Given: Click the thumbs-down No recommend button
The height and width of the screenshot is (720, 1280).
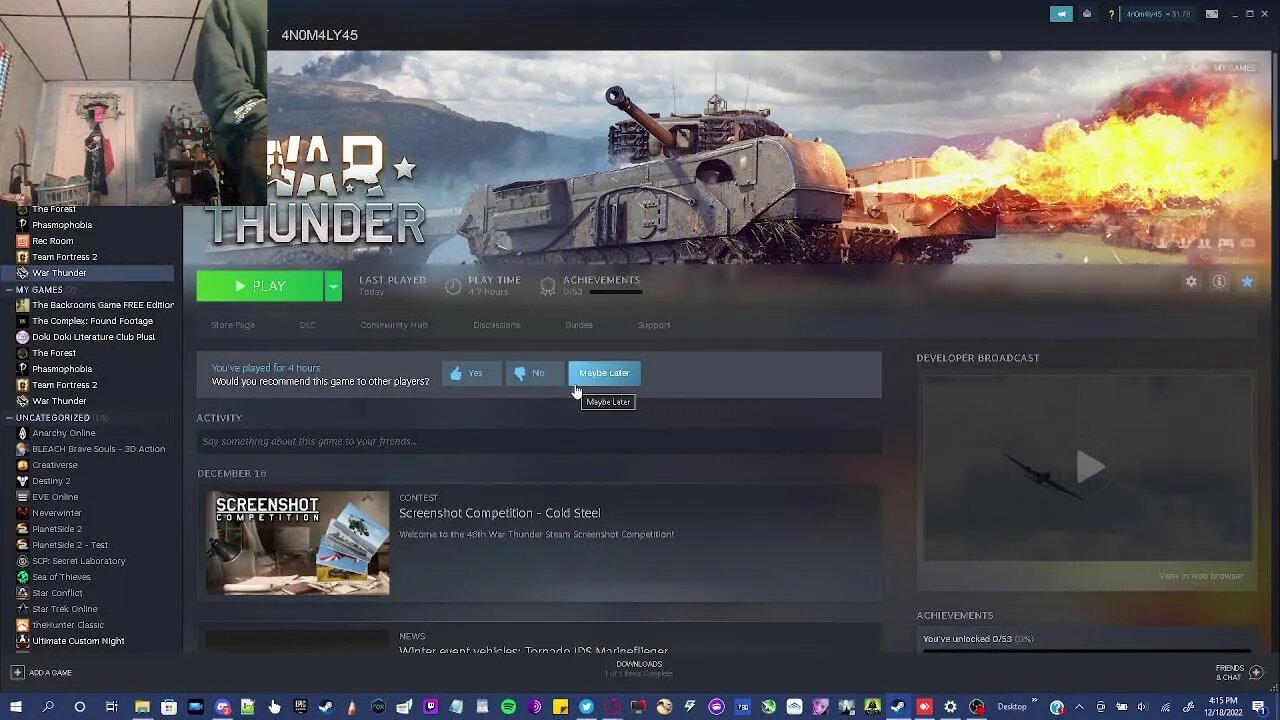Looking at the screenshot, I should pyautogui.click(x=534, y=373).
